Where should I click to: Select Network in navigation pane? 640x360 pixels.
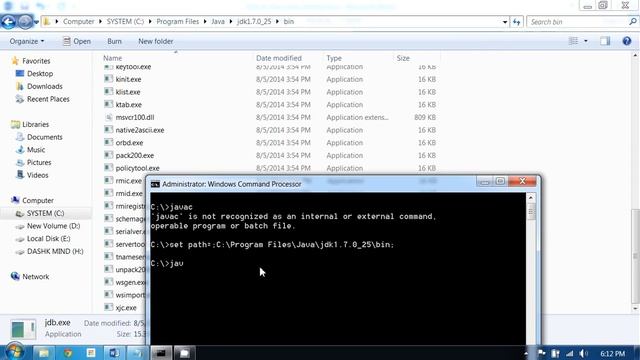coord(36,276)
